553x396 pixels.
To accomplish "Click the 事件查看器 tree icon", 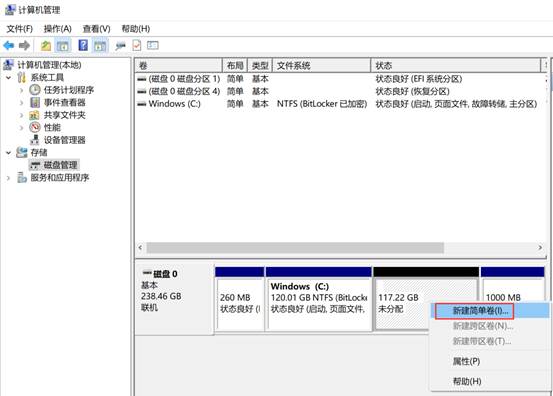I will [x=35, y=102].
